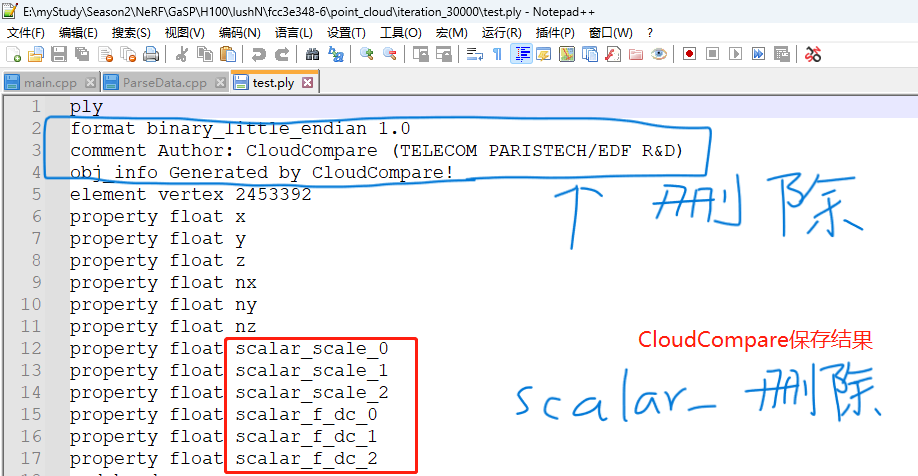
Task: Open Folder as Workspace icon
Action: [636, 54]
